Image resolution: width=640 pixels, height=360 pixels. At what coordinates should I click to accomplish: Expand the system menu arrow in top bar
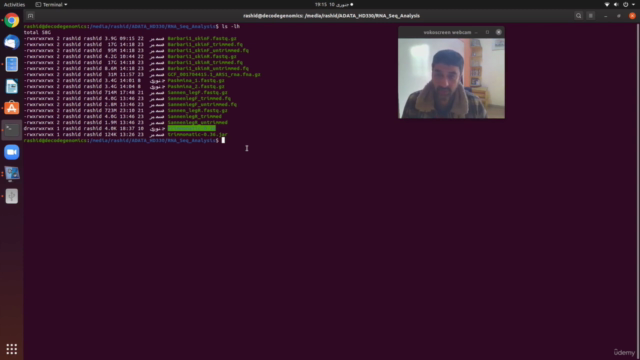tap(633, 4)
